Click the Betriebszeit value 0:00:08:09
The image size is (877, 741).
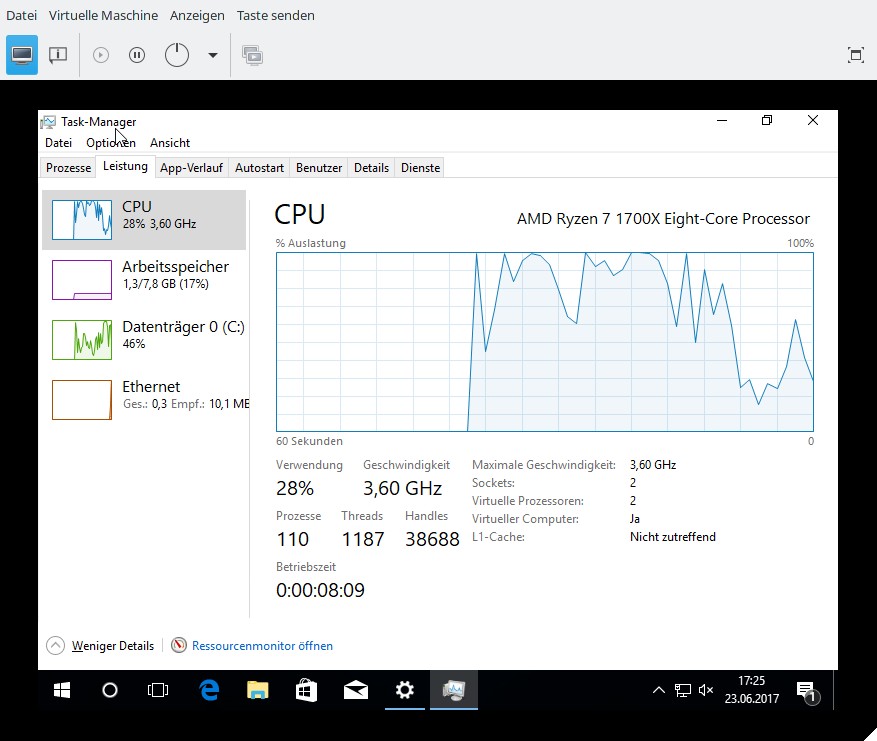pos(320,590)
